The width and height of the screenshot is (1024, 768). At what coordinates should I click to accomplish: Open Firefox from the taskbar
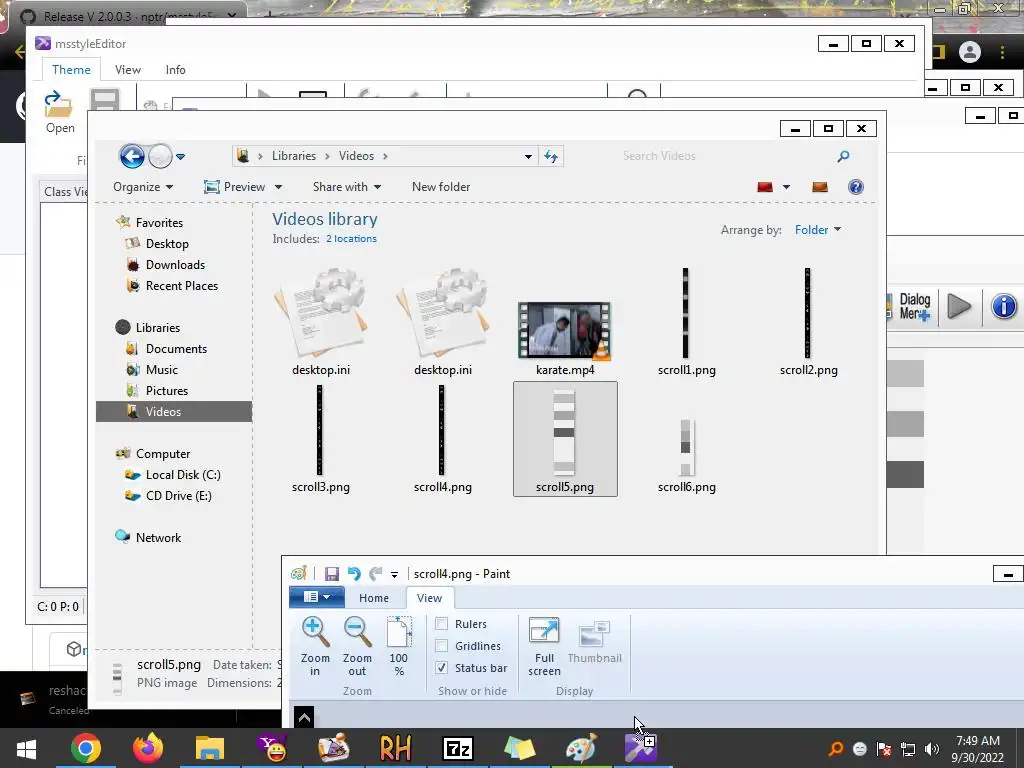click(x=148, y=748)
